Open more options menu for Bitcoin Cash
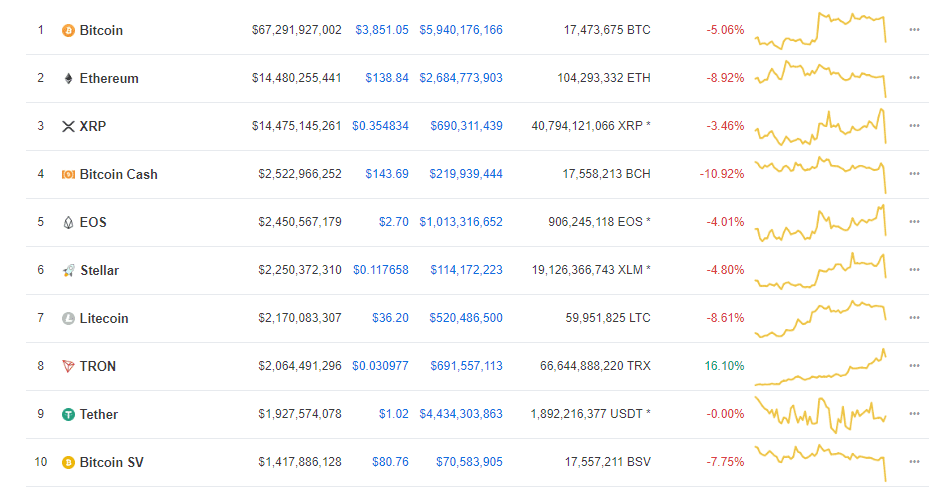Image resolution: width=929 pixels, height=490 pixels. (914, 174)
